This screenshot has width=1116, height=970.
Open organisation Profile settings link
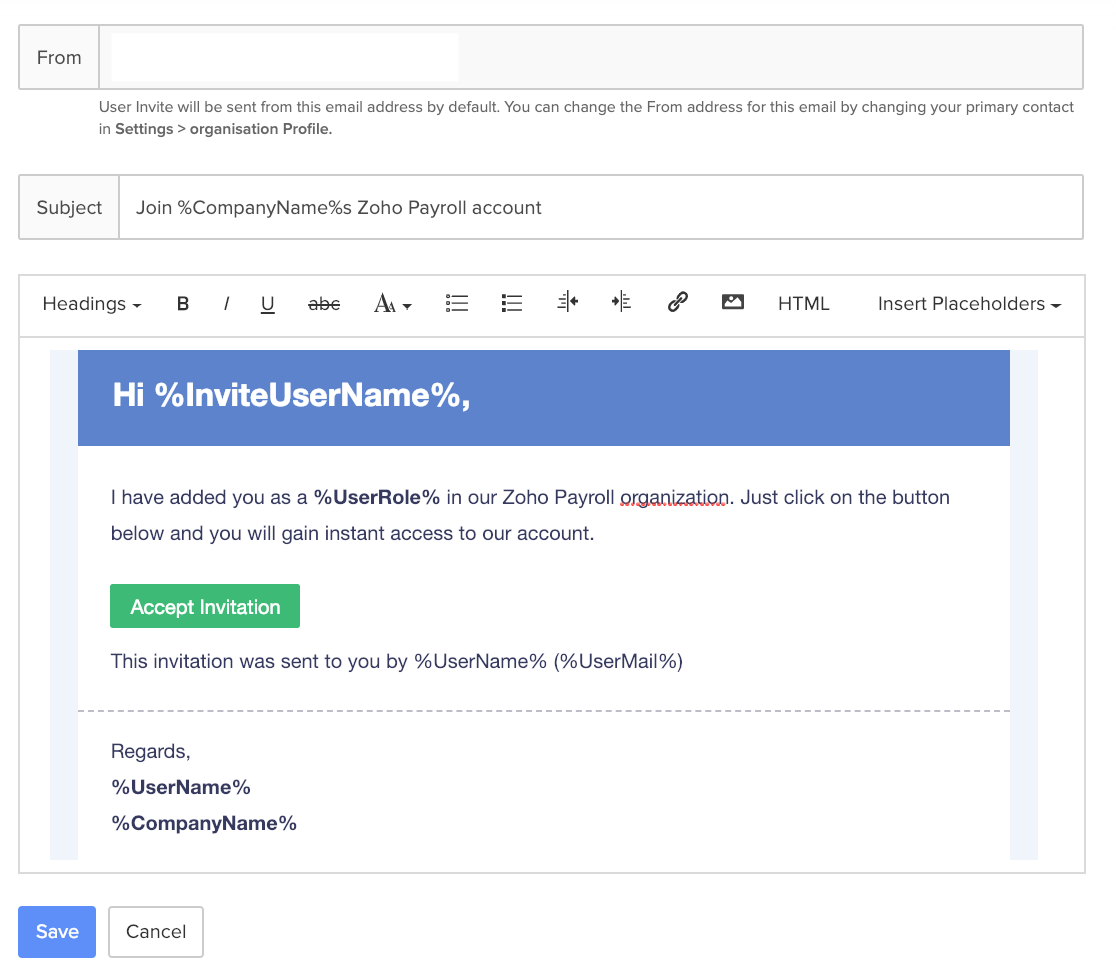click(259, 128)
